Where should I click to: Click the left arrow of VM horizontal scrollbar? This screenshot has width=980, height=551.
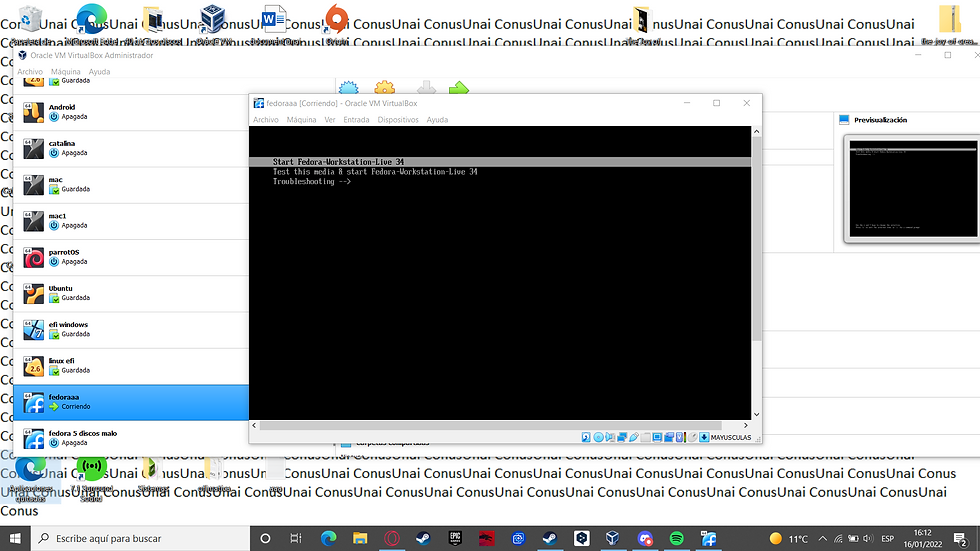pyautogui.click(x=254, y=425)
